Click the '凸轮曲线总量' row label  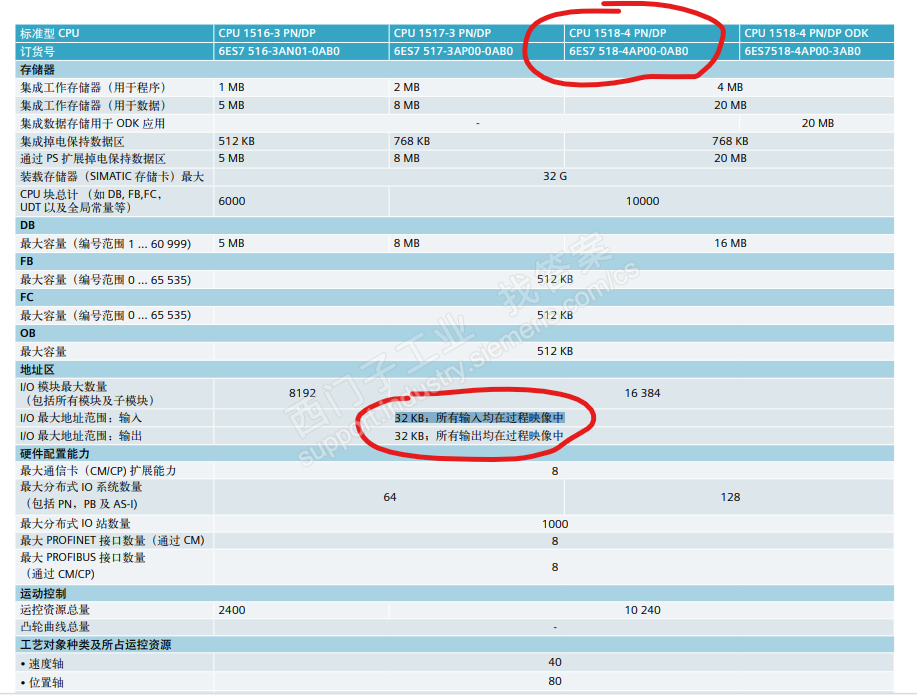(54, 628)
